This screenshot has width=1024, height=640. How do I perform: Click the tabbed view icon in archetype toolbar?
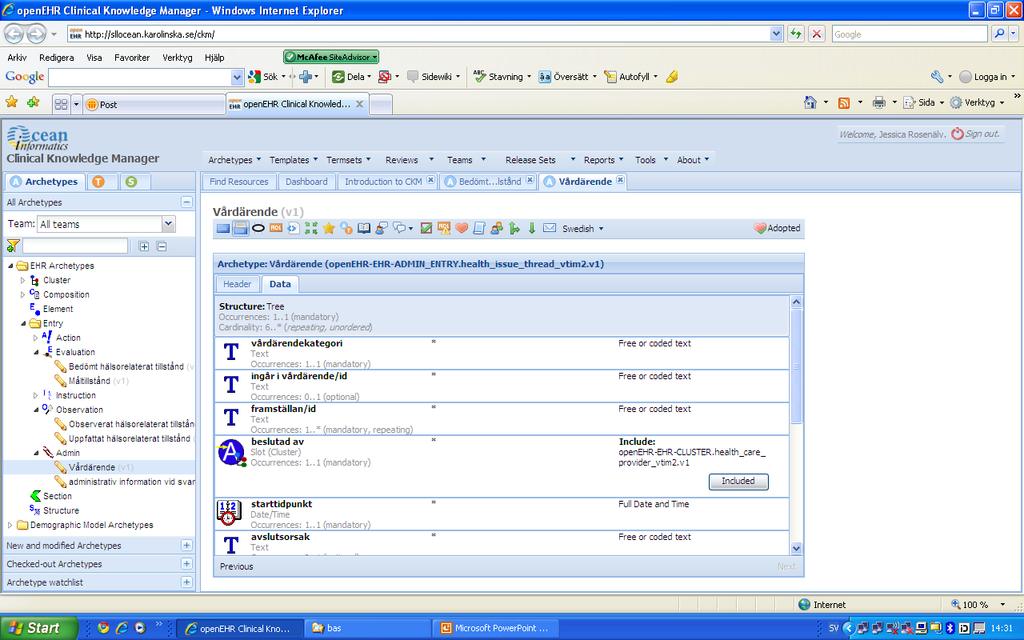(240, 228)
